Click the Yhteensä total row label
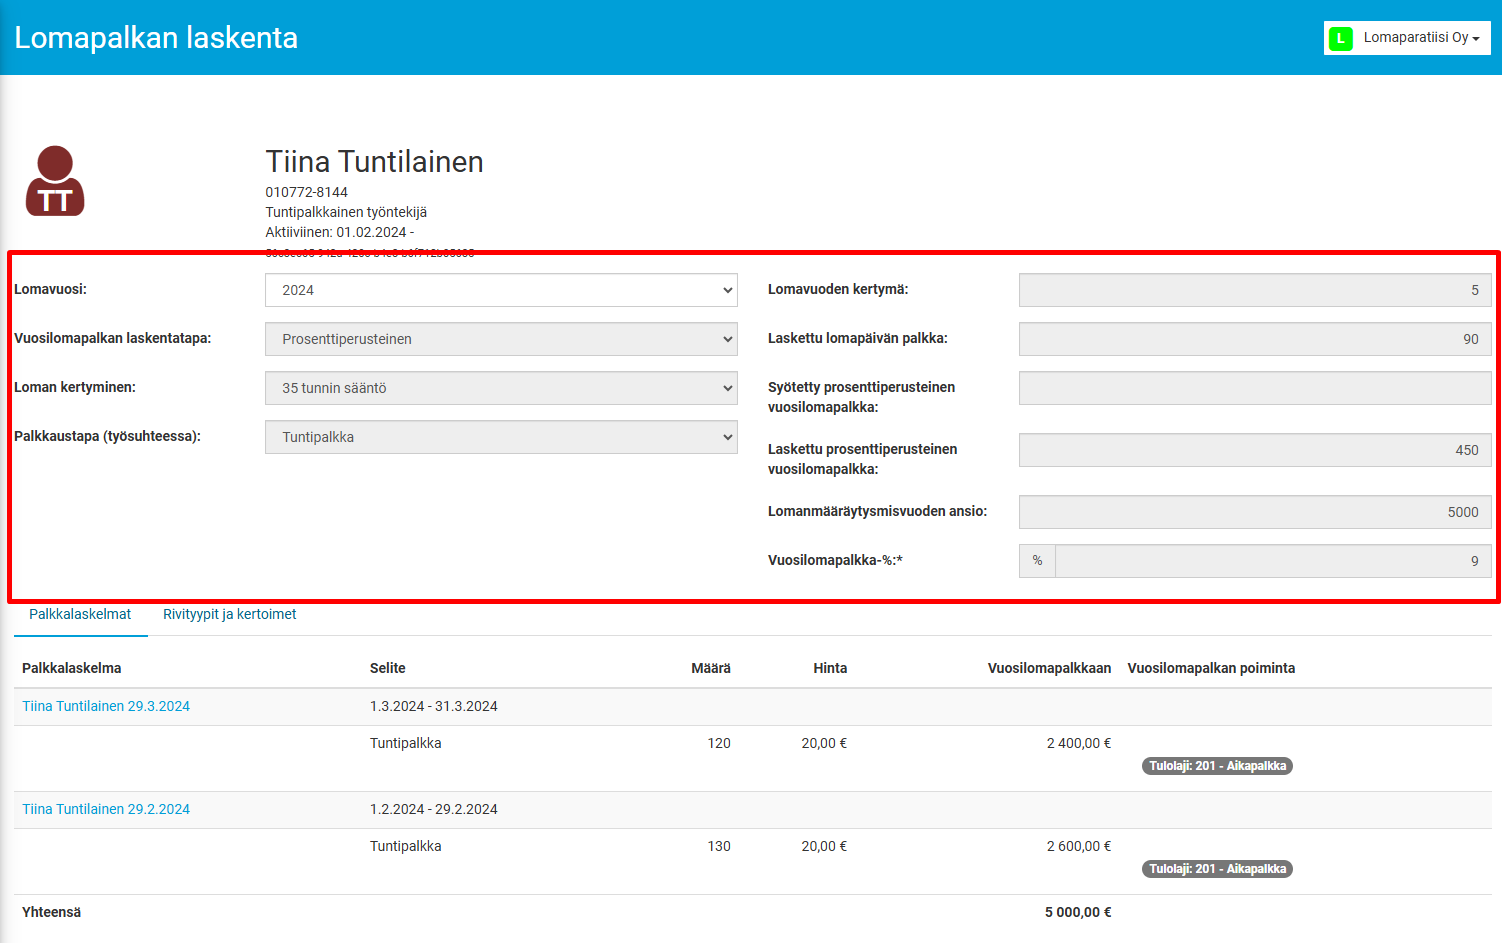The height and width of the screenshot is (943, 1502). [x=52, y=912]
